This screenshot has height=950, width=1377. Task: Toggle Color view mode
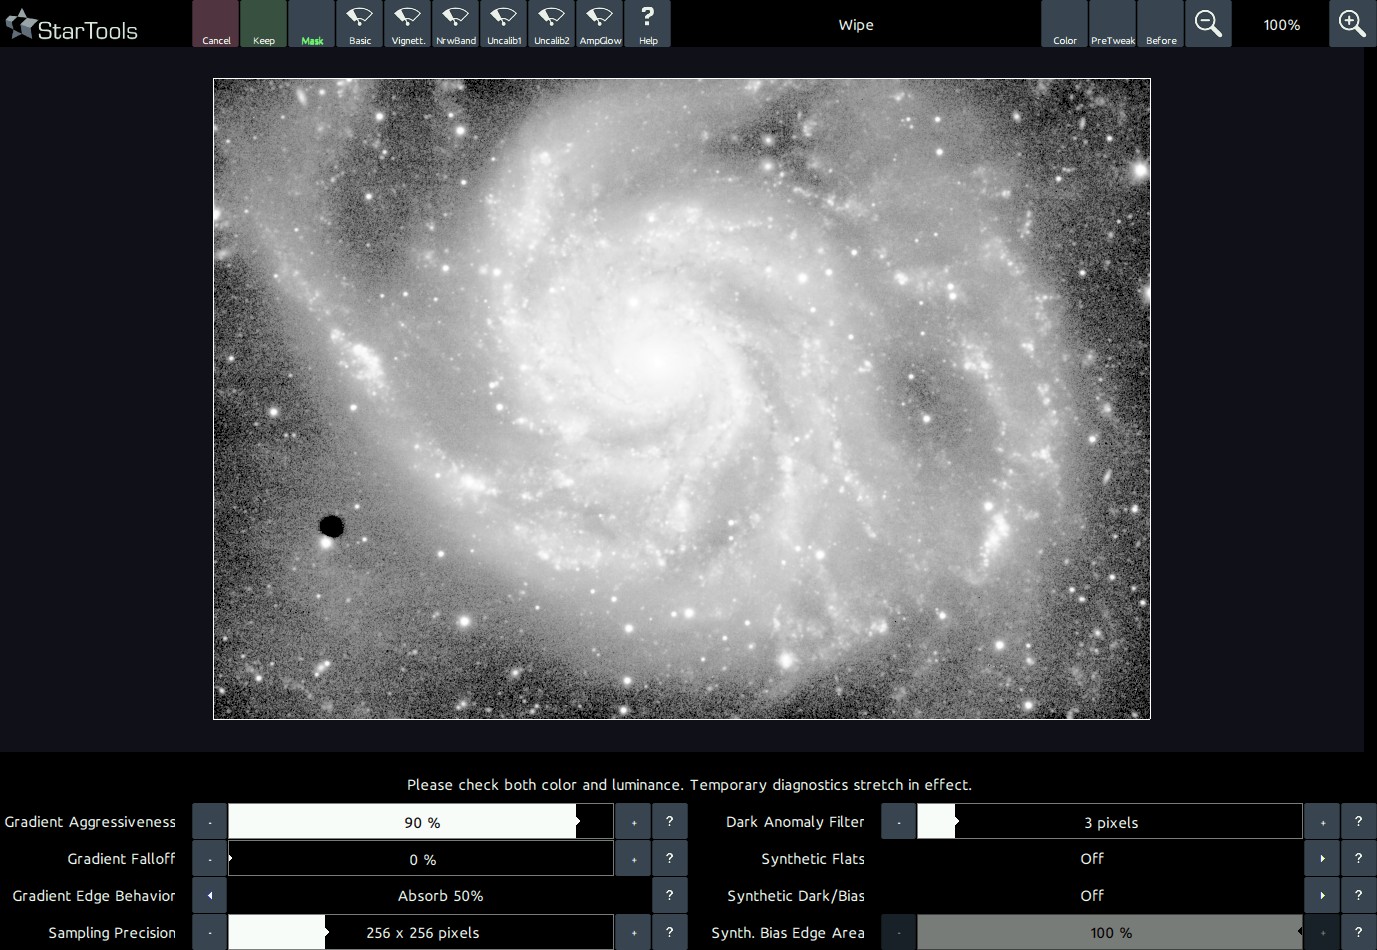pos(1064,24)
